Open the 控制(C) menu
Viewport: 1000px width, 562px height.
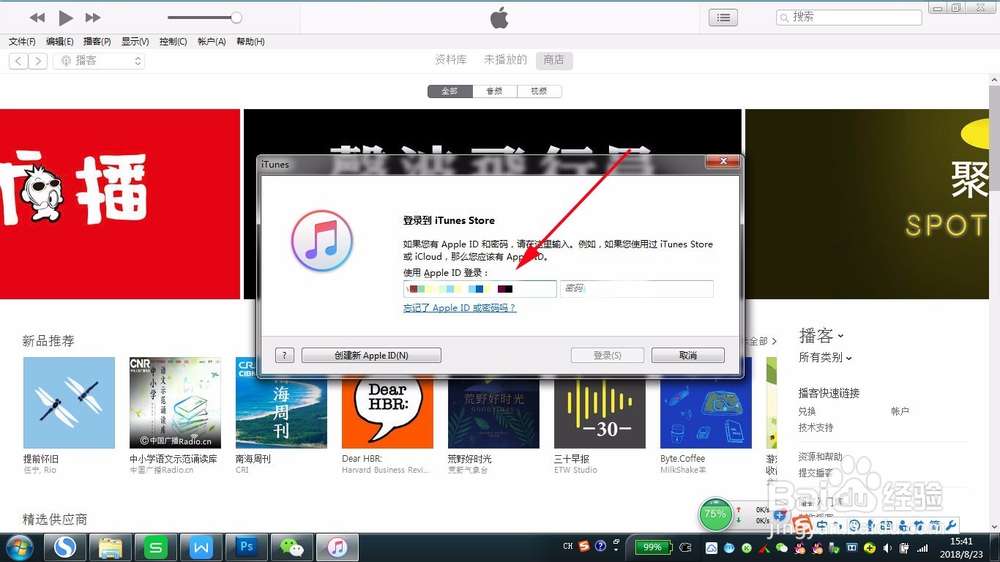coord(173,41)
